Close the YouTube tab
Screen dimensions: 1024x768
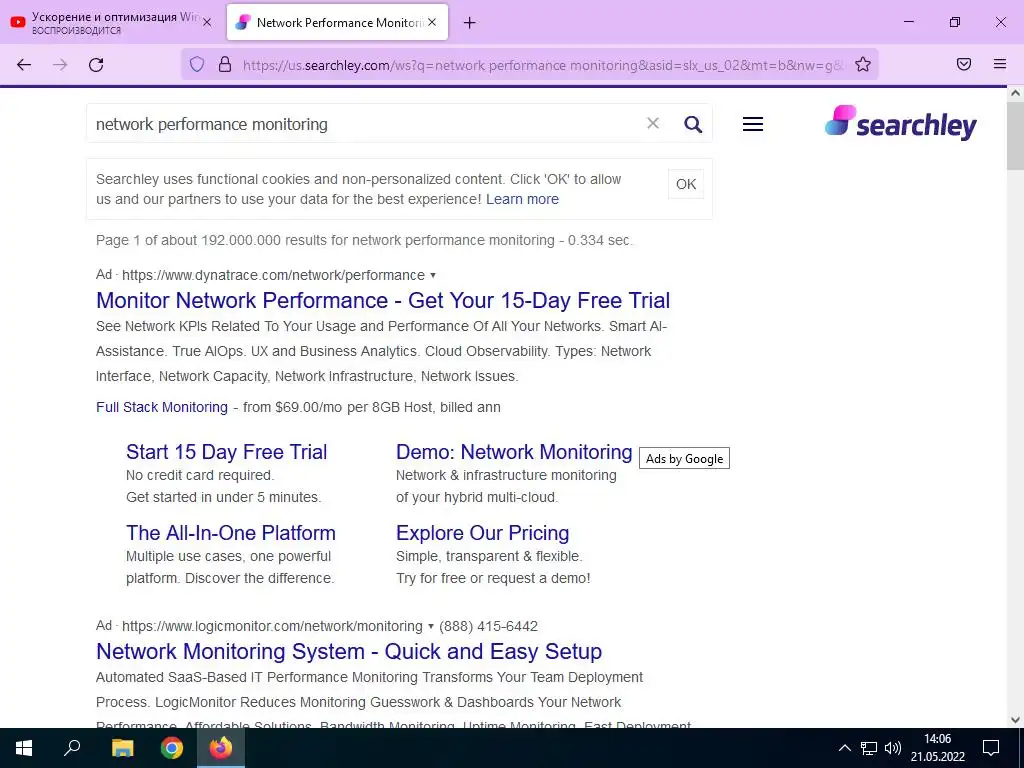[x=207, y=22]
